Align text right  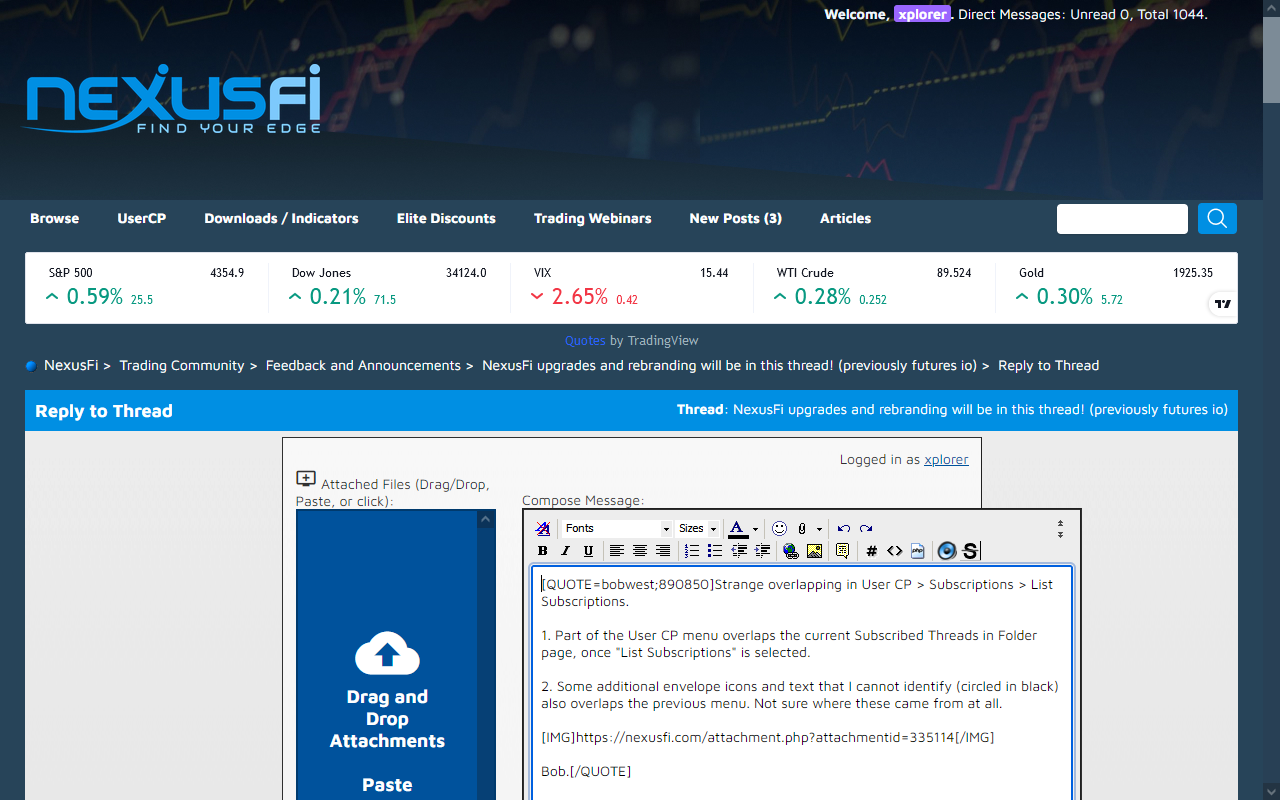663,551
